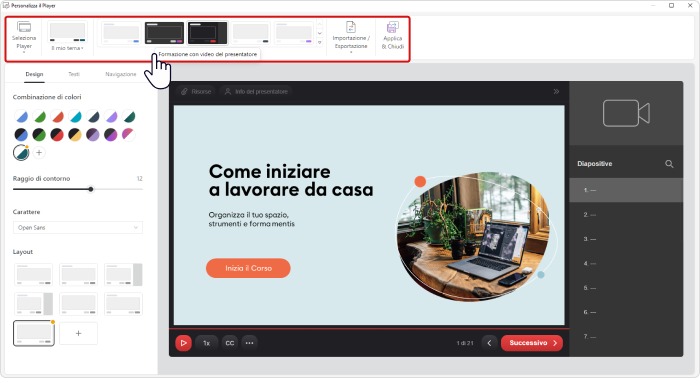This screenshot has height=378, width=700.
Task: Pick the white and dark teal color scheme
Action: click(129, 116)
